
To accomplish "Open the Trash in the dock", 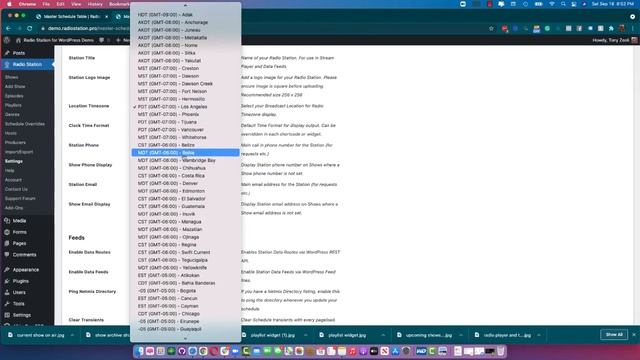I will click(x=501, y=351).
